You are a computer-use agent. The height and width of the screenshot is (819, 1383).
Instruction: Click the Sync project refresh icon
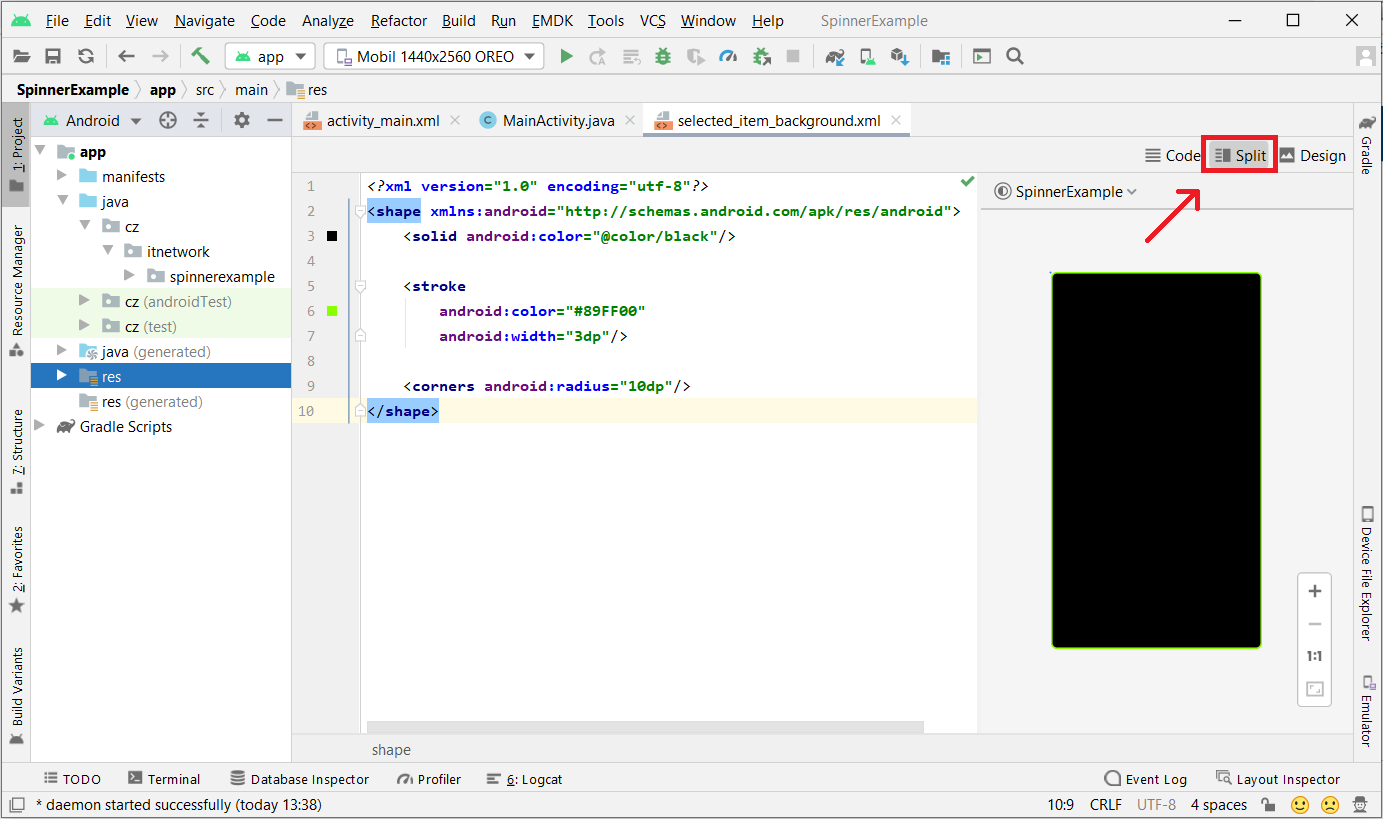click(x=86, y=57)
